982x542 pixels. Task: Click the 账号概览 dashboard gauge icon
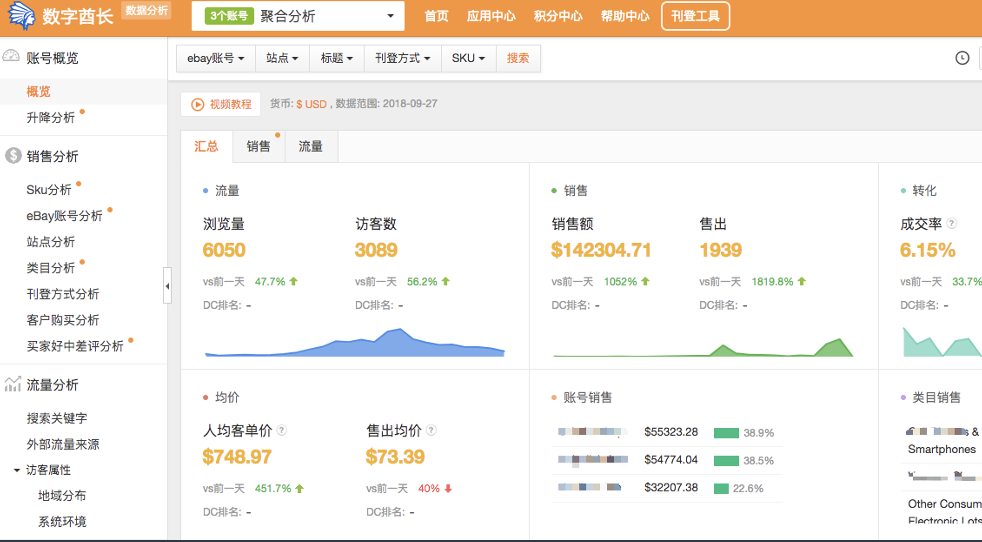11,56
